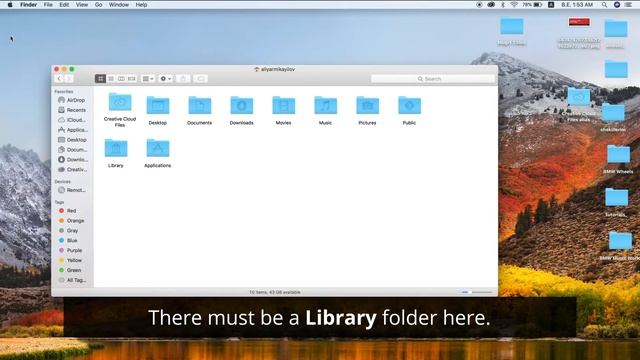Click the status bar text "10 items"
640x360 pixels.
[x=257, y=292]
